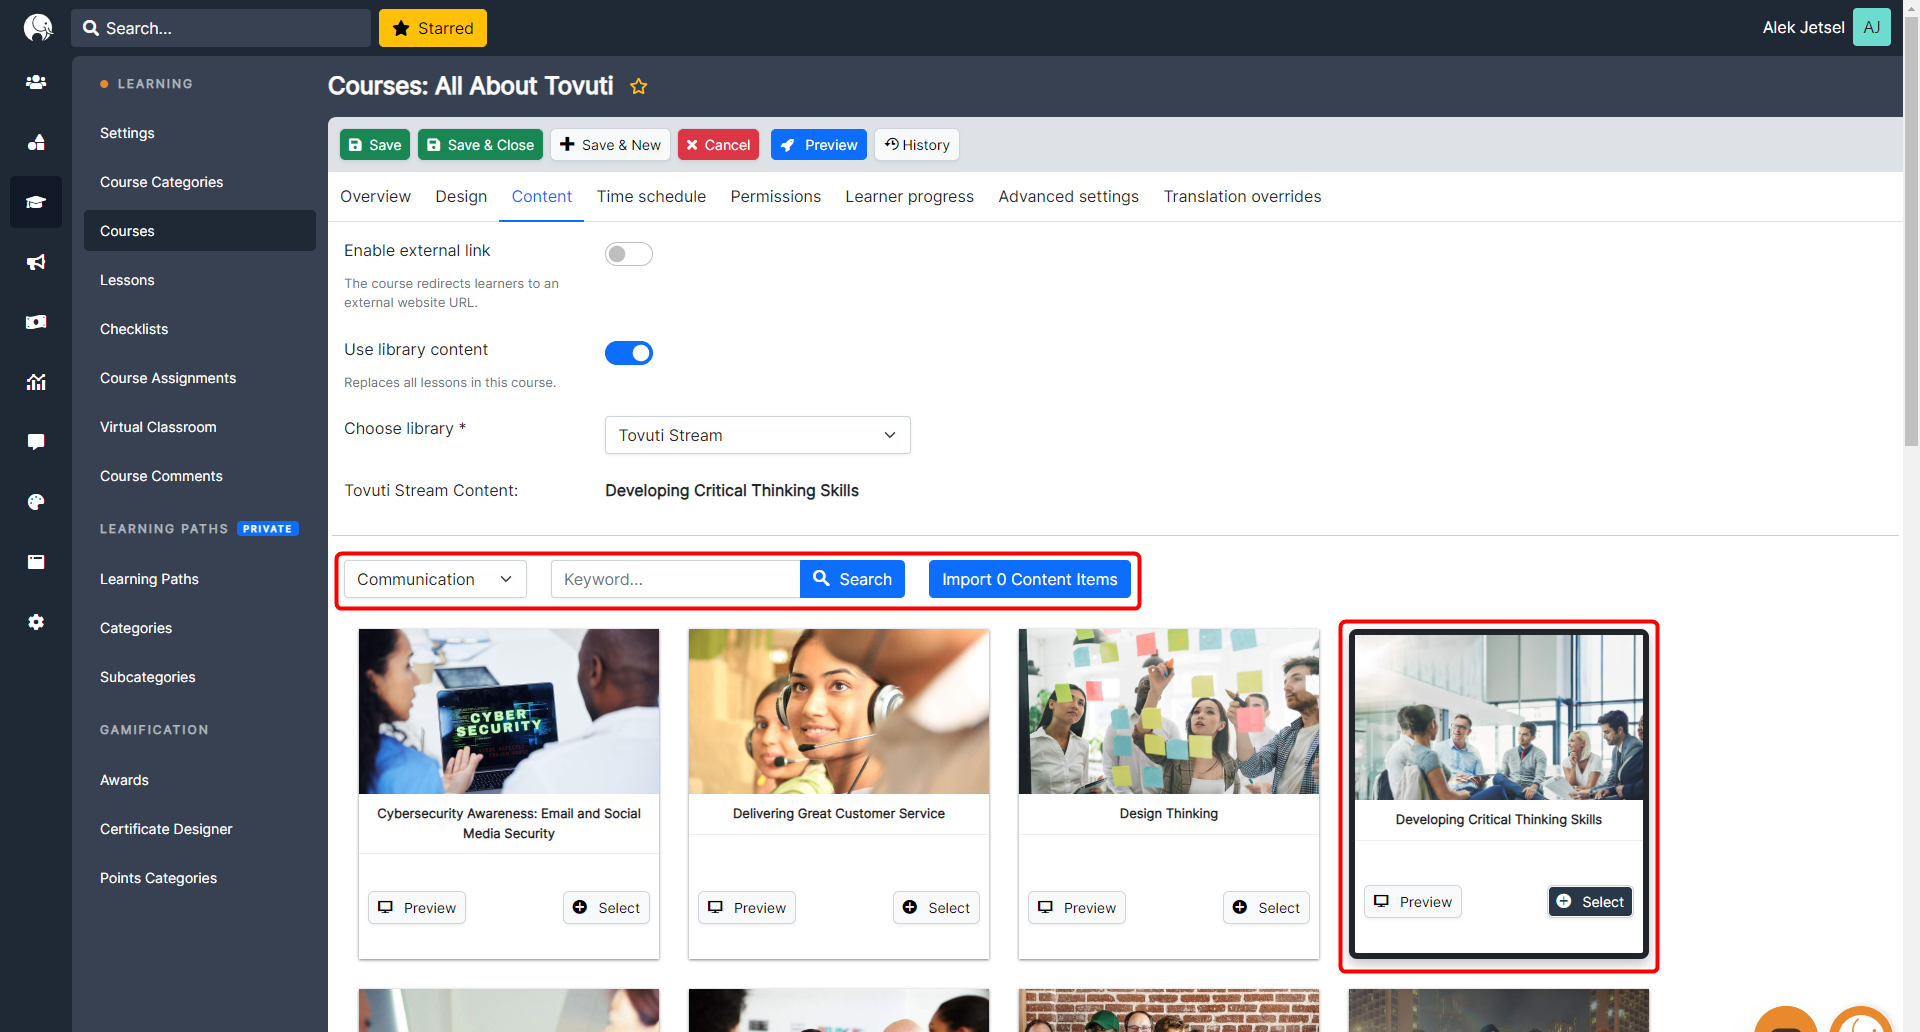This screenshot has width=1920, height=1032.
Task: Click the page vertical scrollbar
Action: pos(1911,230)
